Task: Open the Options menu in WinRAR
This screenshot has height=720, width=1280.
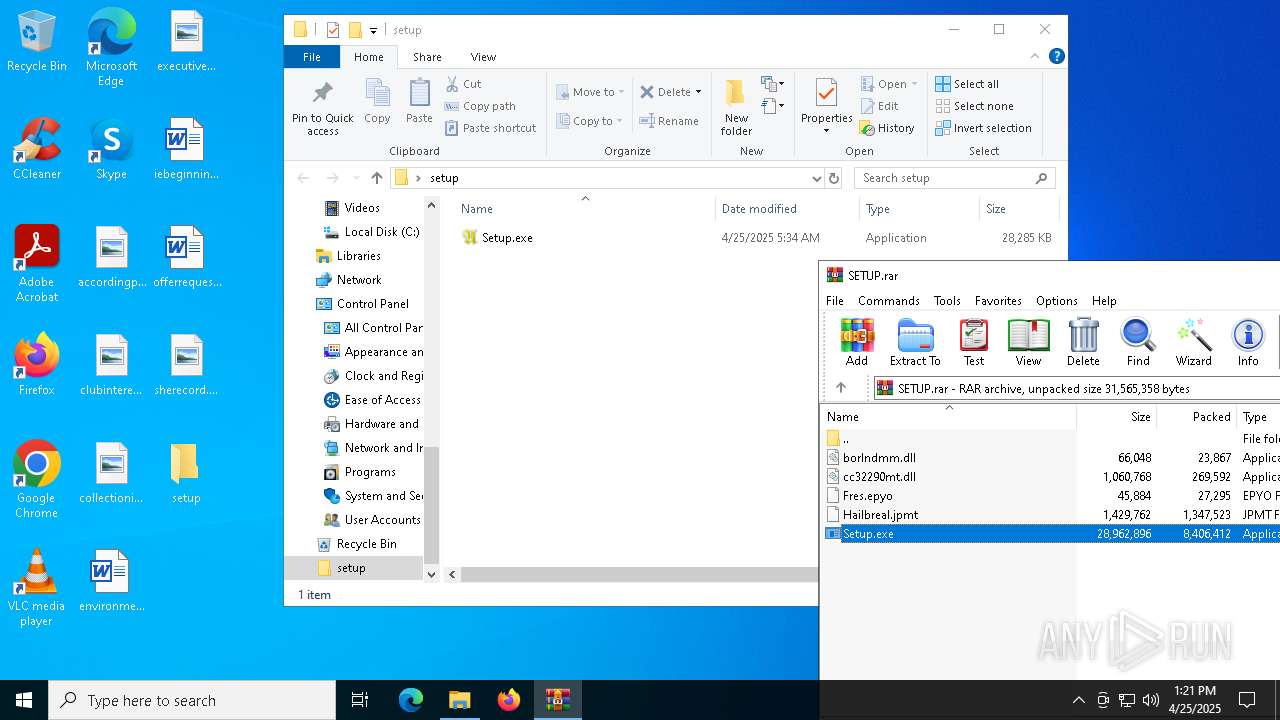Action: [x=1056, y=300]
